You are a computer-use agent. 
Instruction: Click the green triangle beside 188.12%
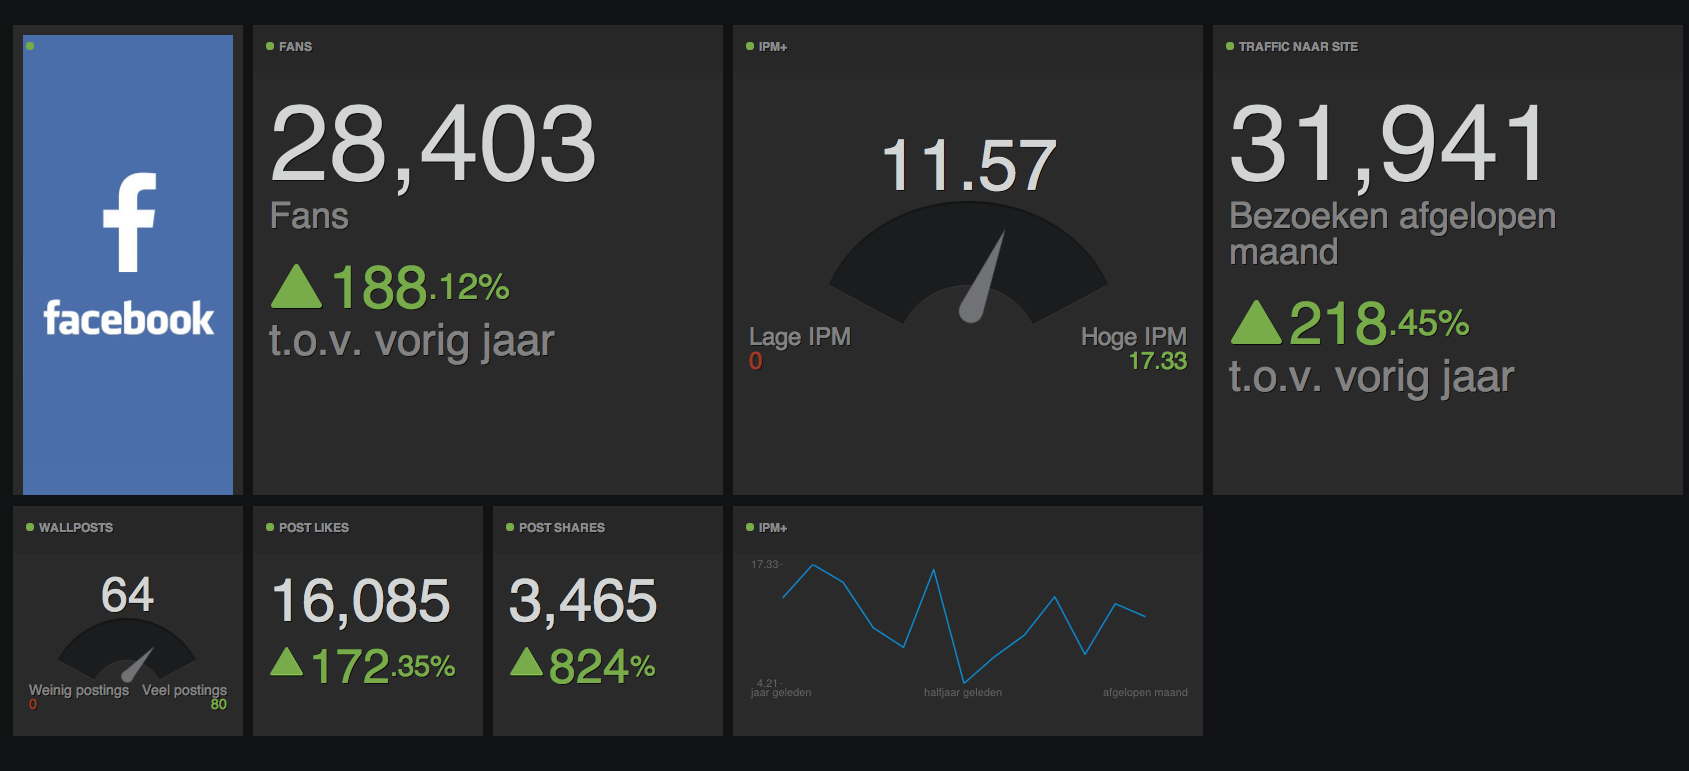point(296,288)
